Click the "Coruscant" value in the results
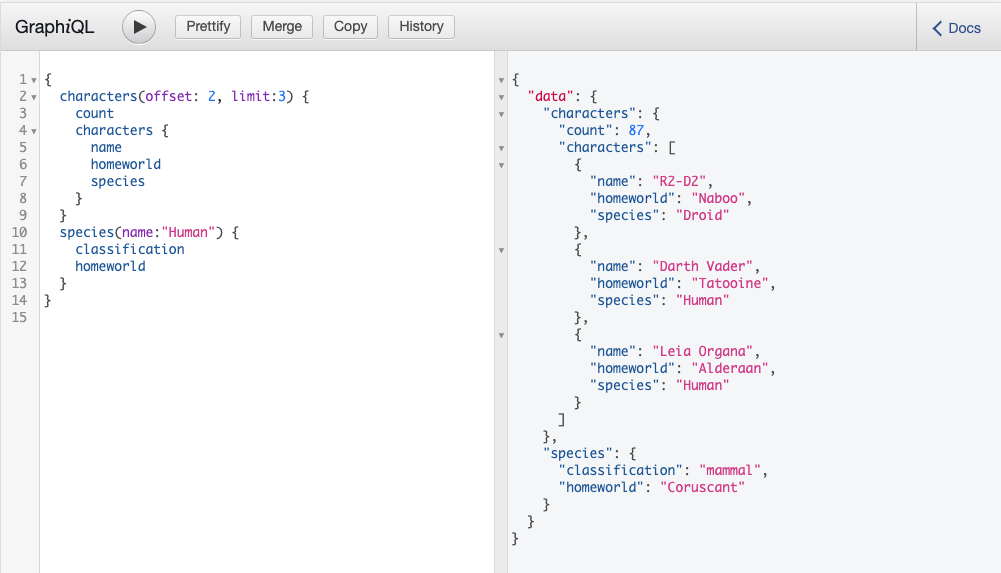 point(703,487)
